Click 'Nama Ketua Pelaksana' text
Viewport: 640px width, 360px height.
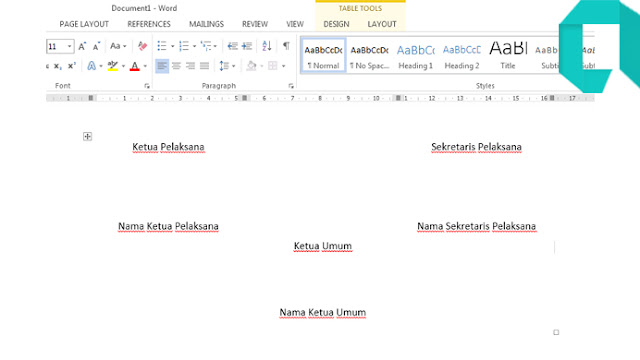click(168, 226)
